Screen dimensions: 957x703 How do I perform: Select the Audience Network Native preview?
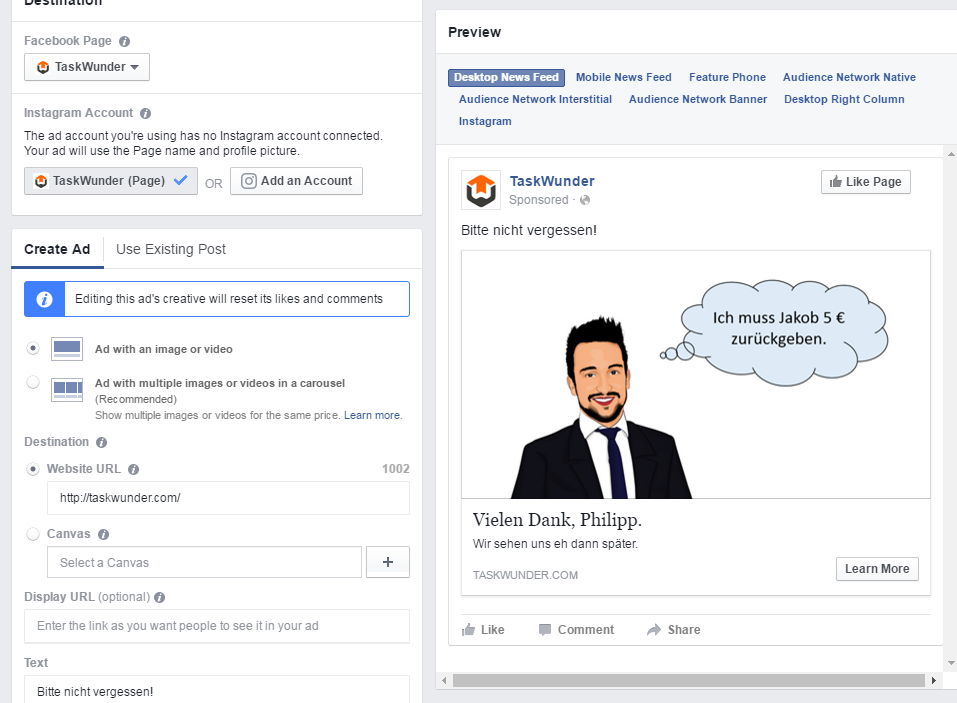[x=849, y=78]
